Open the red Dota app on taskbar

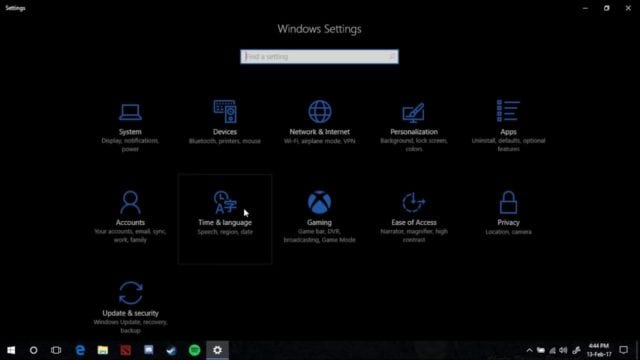(x=126, y=350)
